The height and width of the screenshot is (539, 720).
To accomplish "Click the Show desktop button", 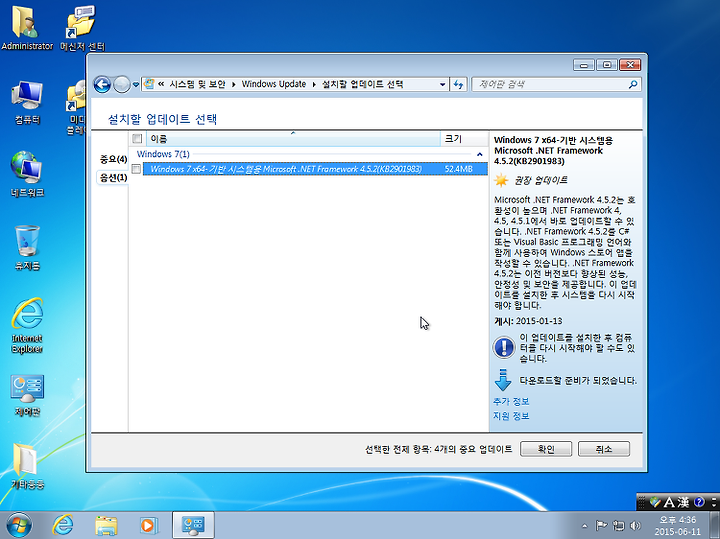I will pyautogui.click(x=714, y=526).
